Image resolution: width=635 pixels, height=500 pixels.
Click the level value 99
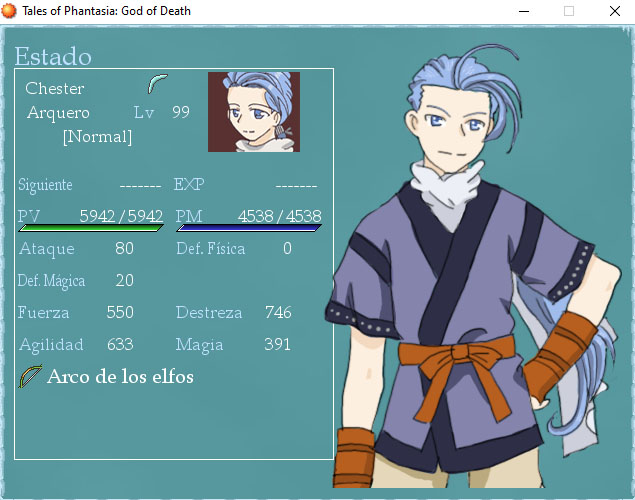pos(181,112)
